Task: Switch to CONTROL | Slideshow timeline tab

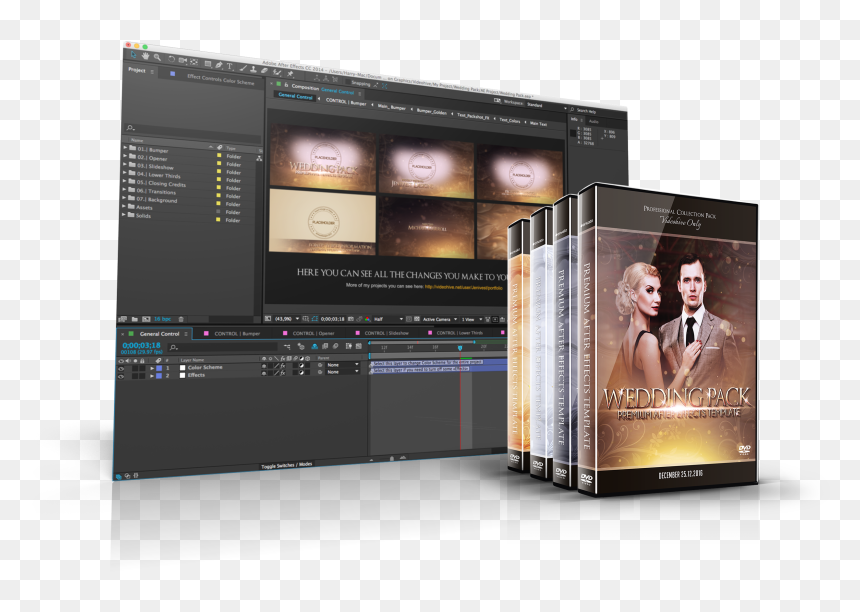Action: [x=387, y=333]
